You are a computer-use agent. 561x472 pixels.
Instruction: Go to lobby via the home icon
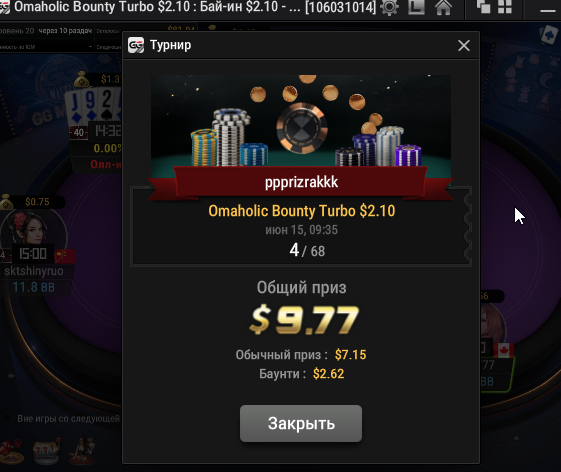click(x=443, y=7)
